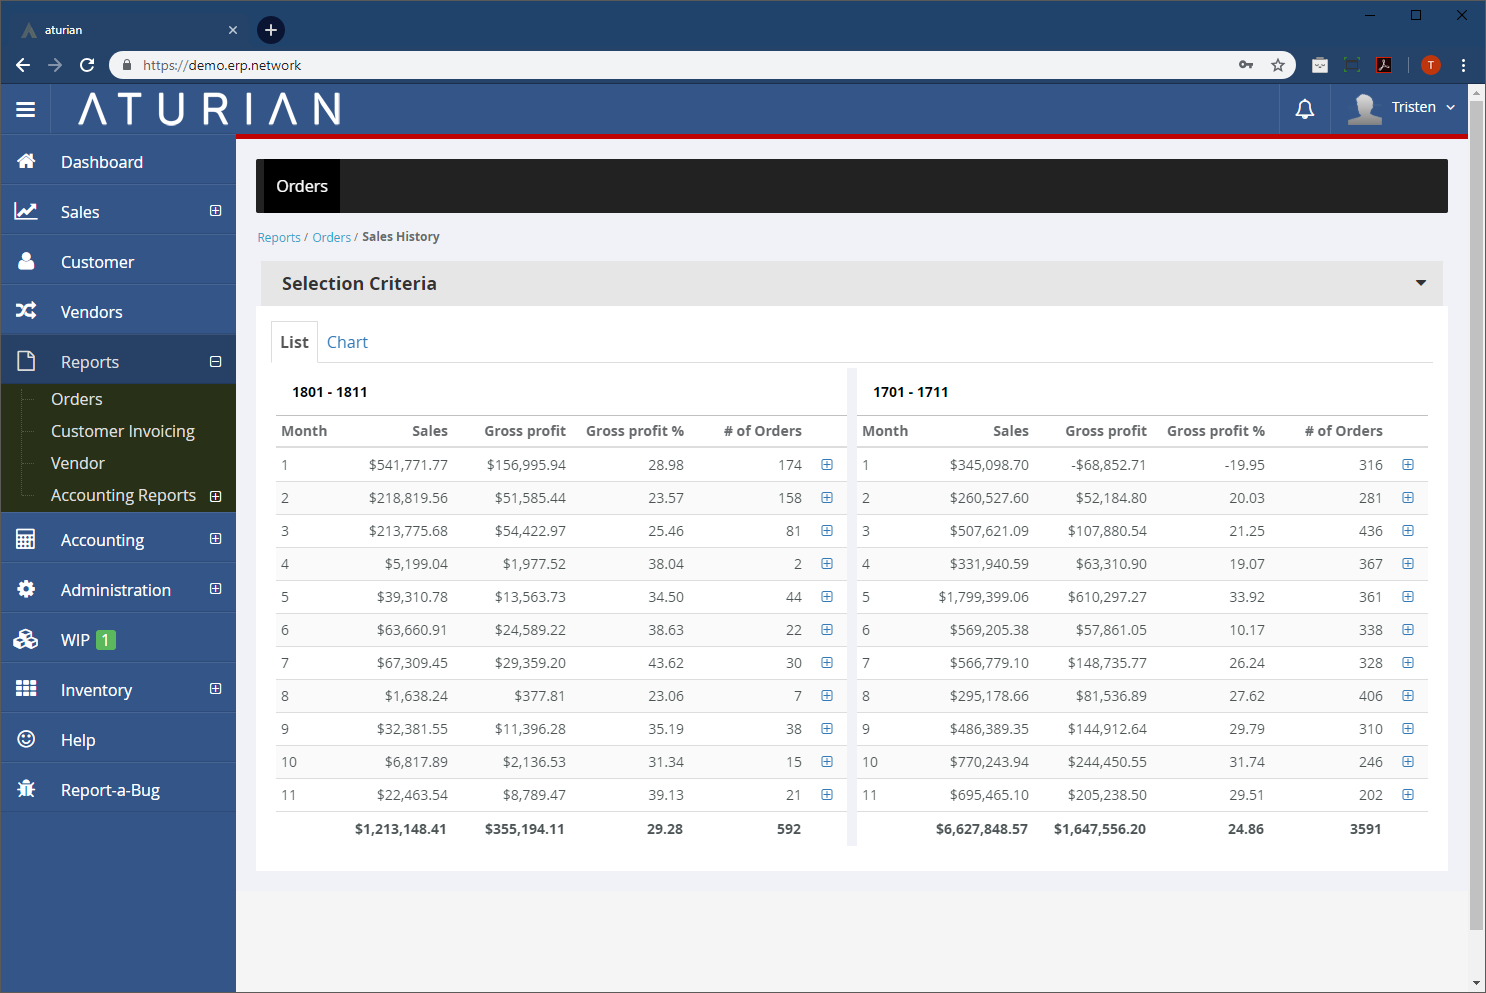Viewport: 1486px width, 993px height.
Task: Click the Dashboard home icon
Action: click(x=27, y=161)
